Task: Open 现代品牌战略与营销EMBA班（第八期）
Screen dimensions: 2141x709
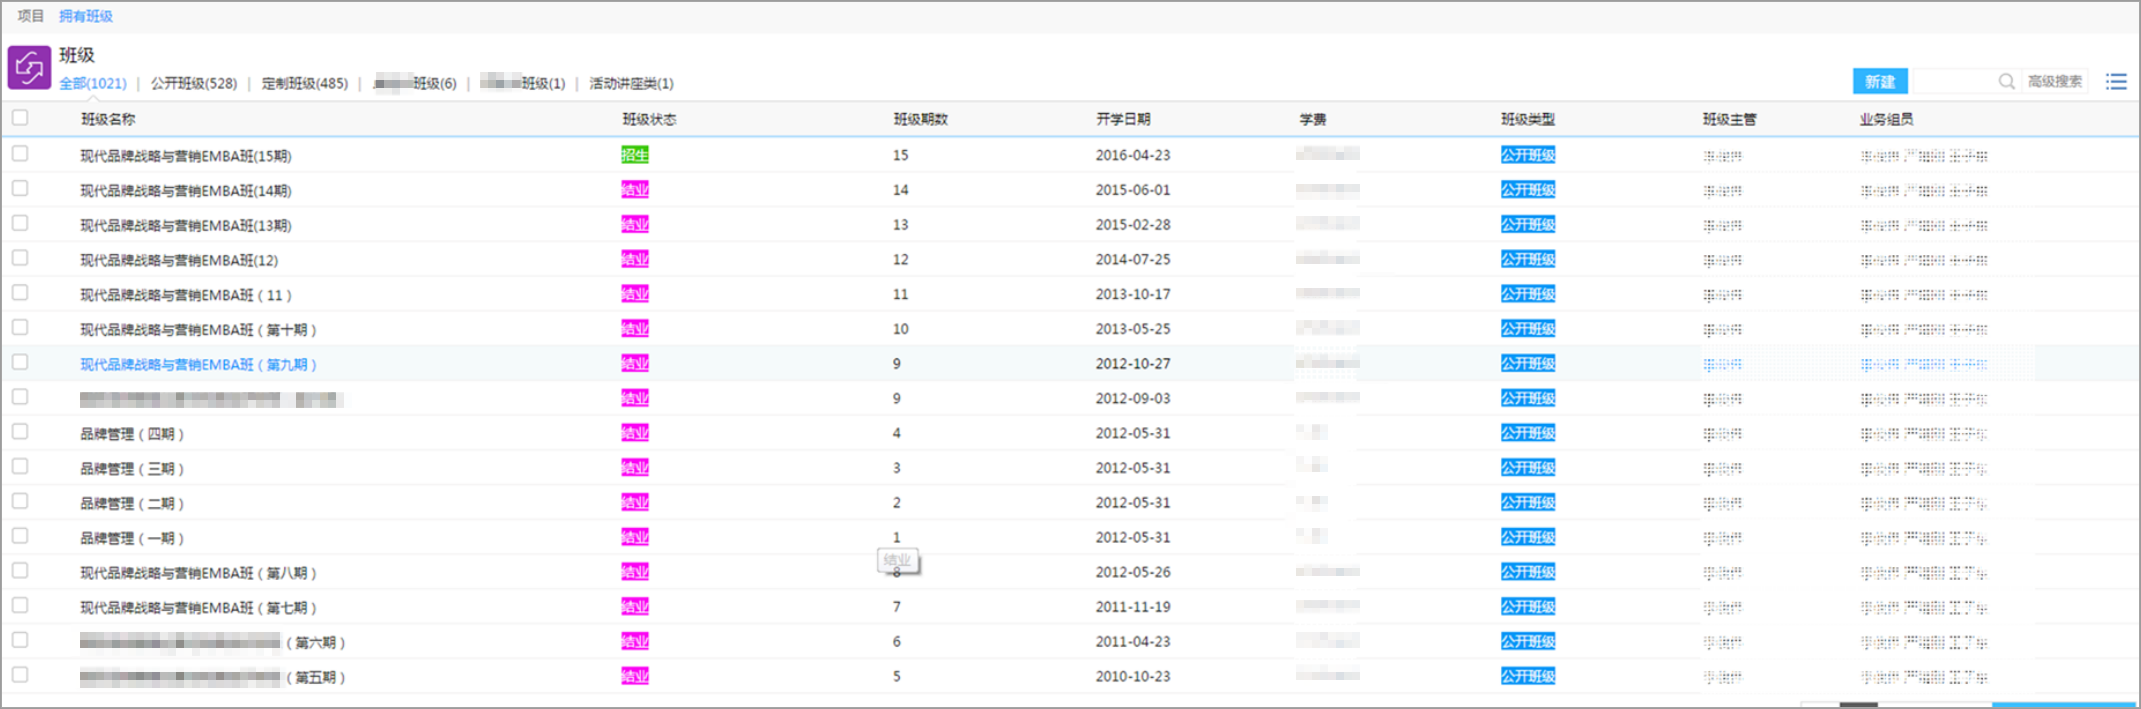Action: pyautogui.click(x=198, y=573)
